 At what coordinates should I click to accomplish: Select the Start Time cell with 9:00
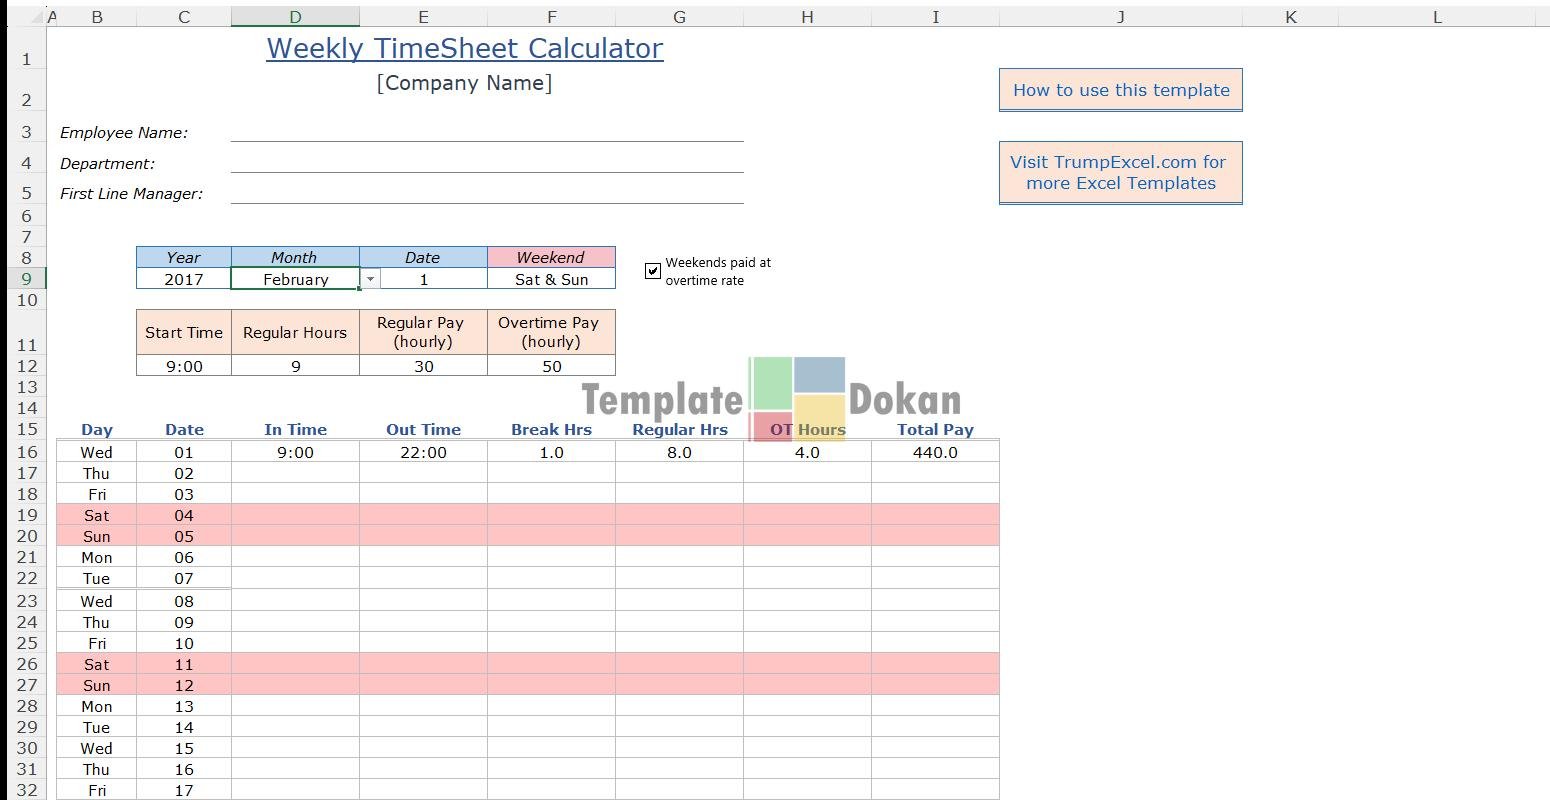tap(184, 367)
